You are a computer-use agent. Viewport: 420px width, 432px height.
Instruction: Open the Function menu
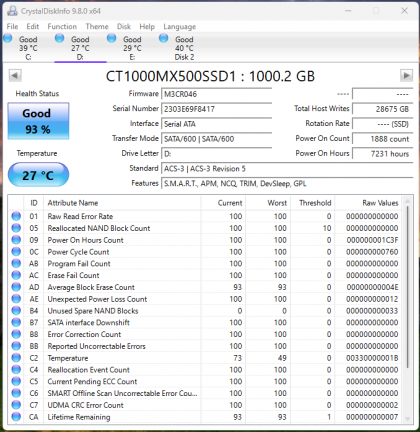coord(62,26)
